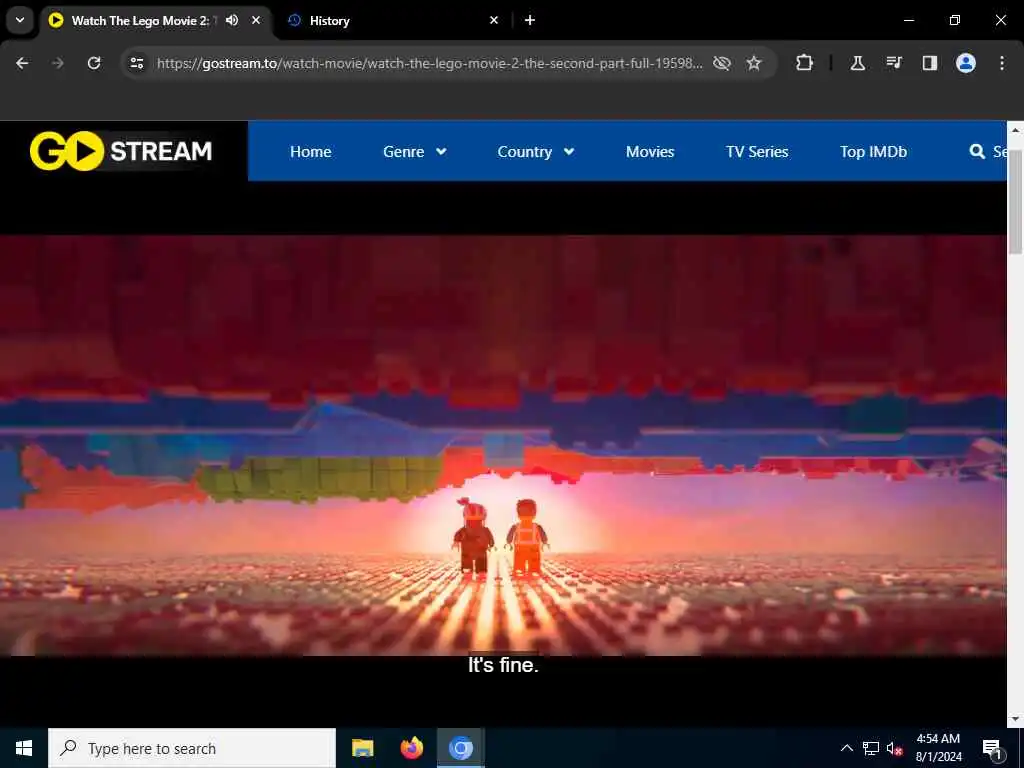Image resolution: width=1024 pixels, height=768 pixels.
Task: View site information icon in address bar
Action: 136,63
